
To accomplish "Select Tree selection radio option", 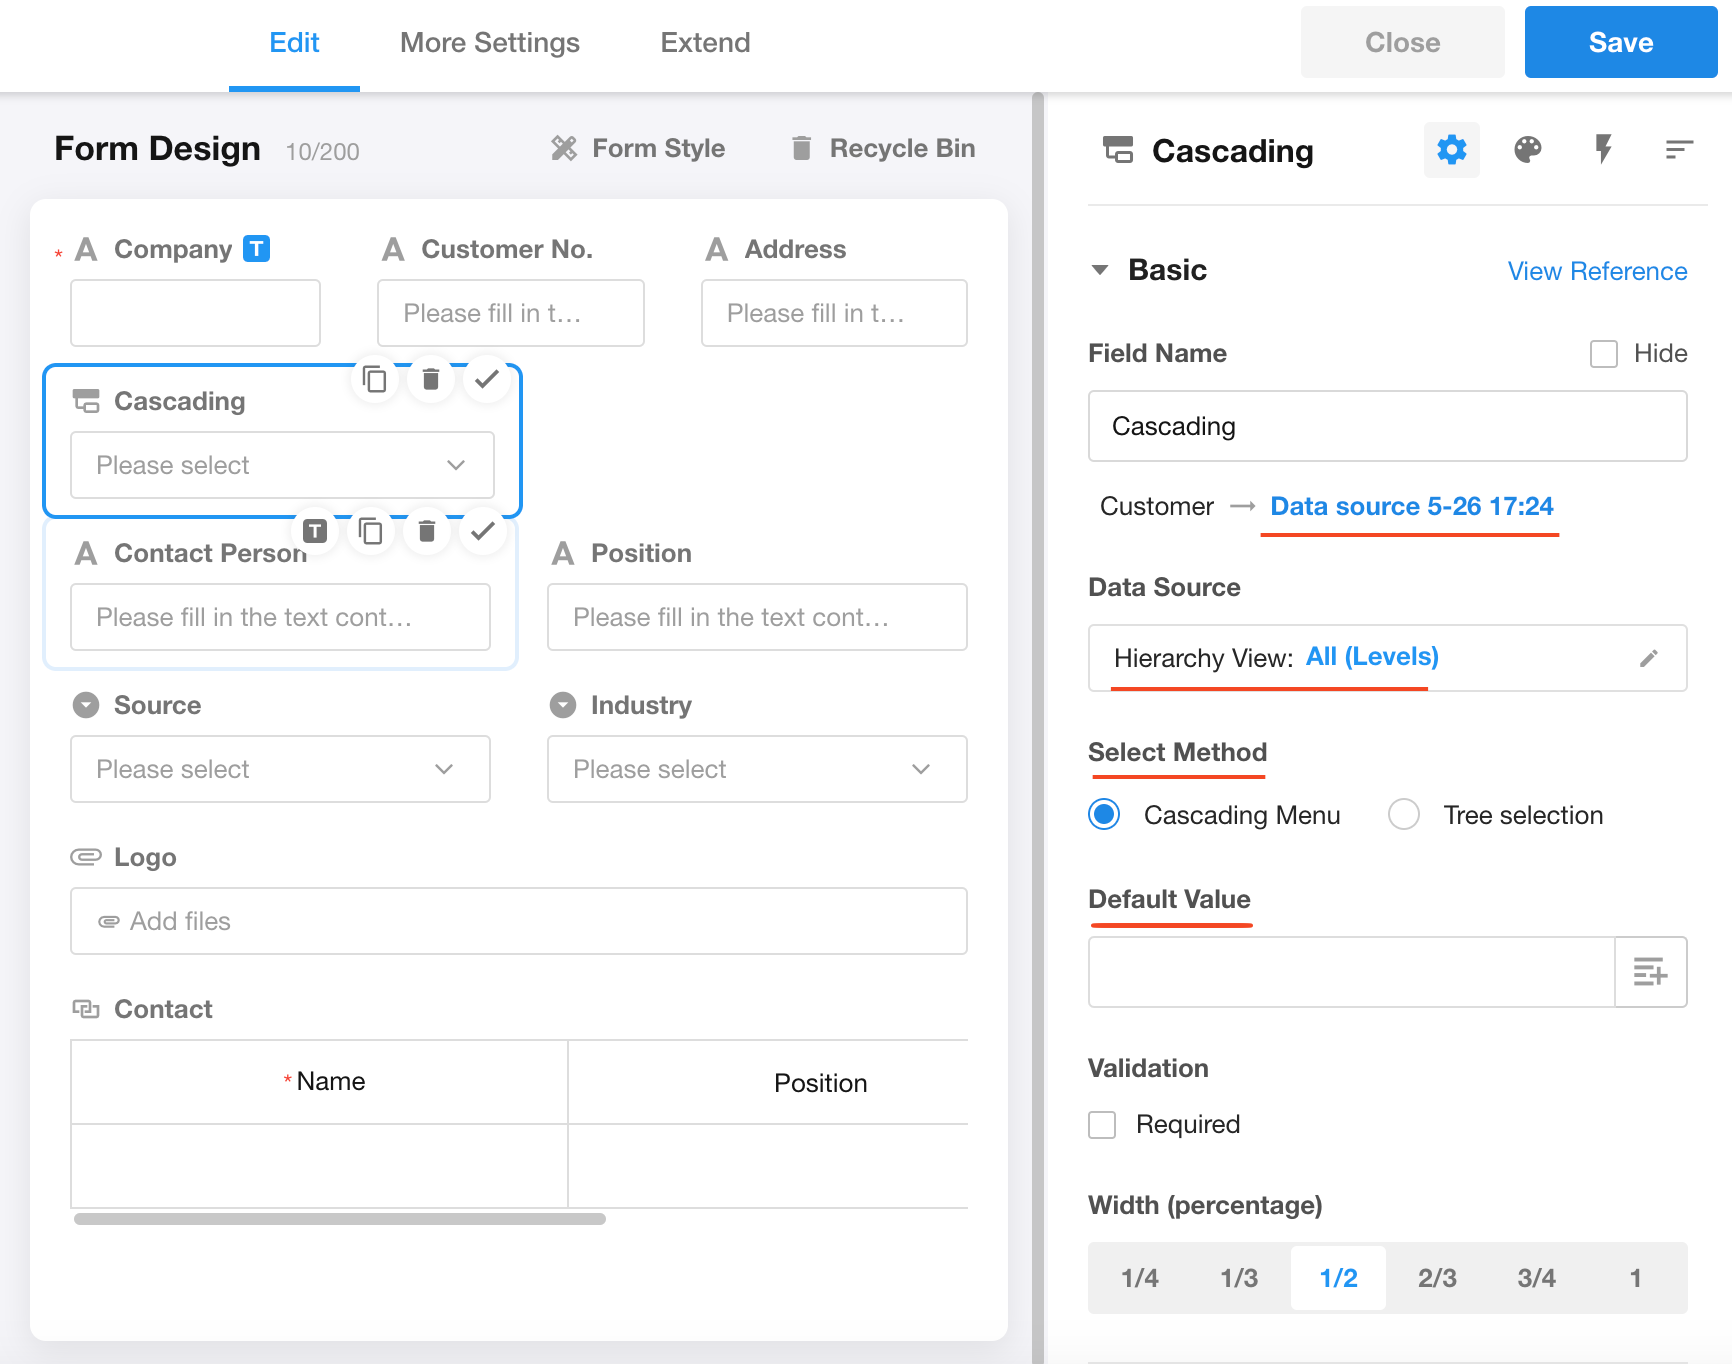I will (1404, 815).
